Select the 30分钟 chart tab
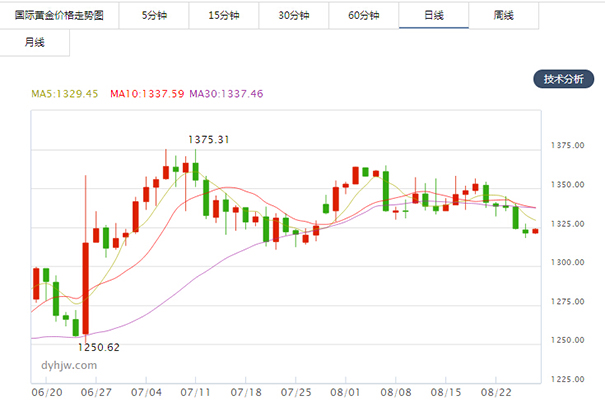The image size is (605, 400). pyautogui.click(x=294, y=15)
